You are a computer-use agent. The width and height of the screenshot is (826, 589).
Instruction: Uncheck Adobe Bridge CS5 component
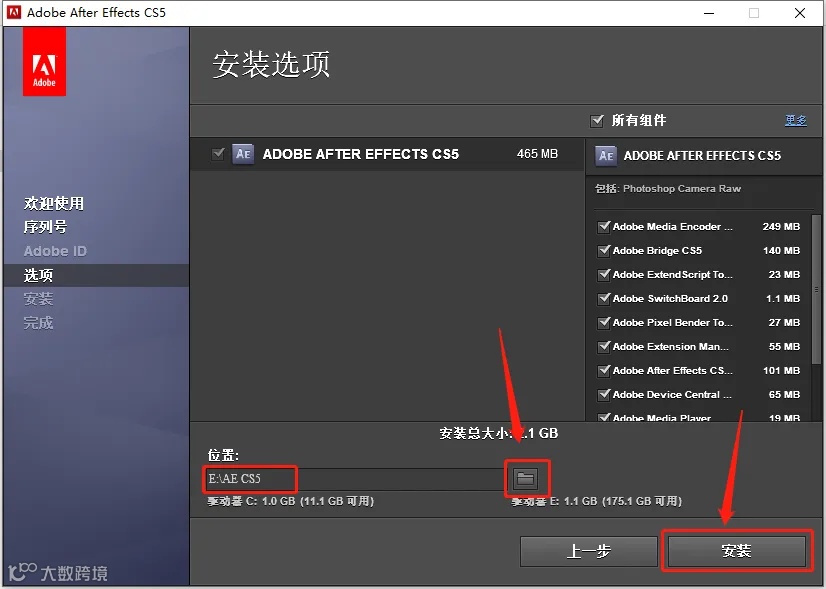click(604, 251)
